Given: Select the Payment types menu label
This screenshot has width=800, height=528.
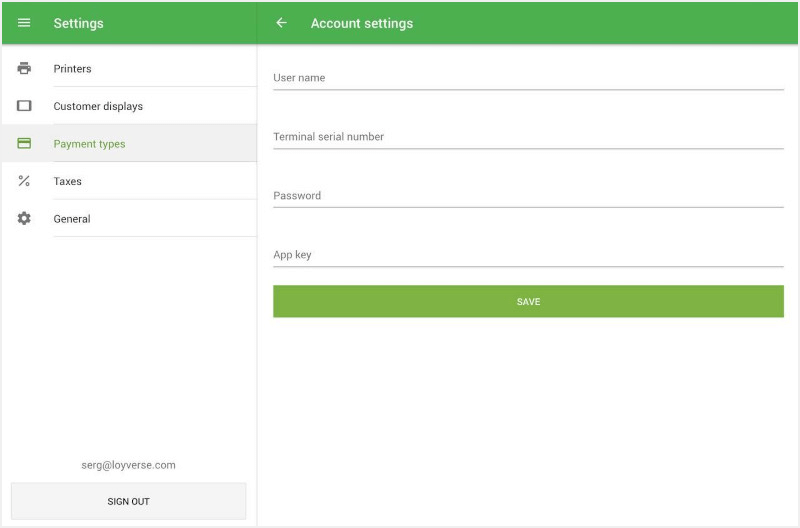Looking at the screenshot, I should 89,144.
